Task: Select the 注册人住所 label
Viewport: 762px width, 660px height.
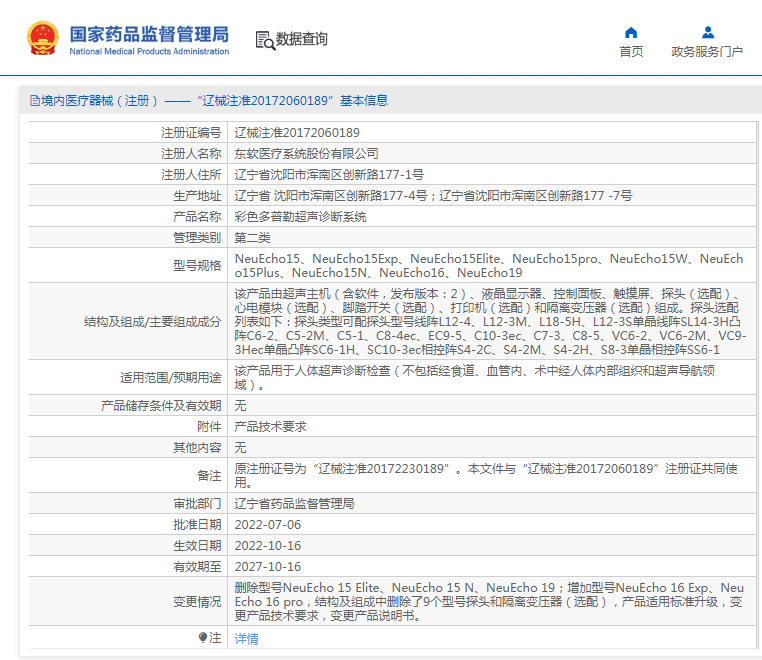Action: pyautogui.click(x=191, y=174)
